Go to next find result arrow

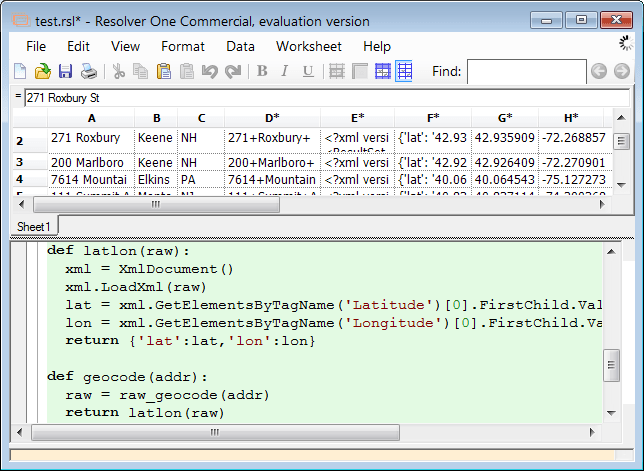point(622,71)
